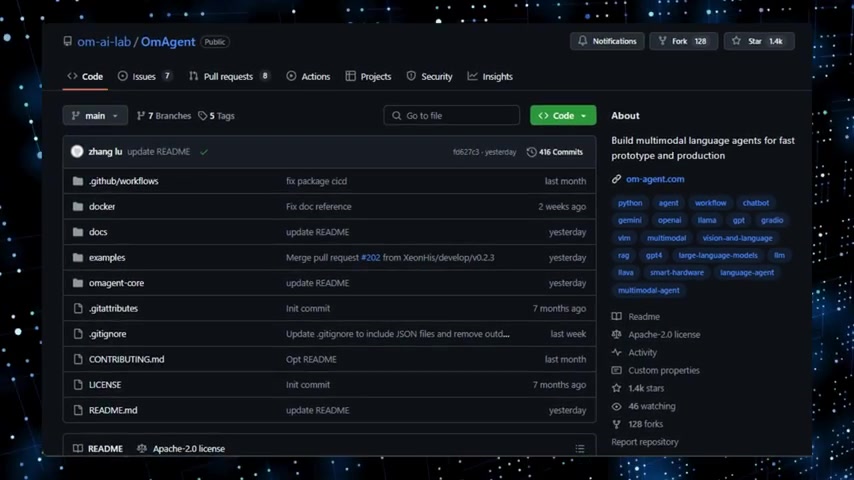This screenshot has height=480, width=854.
Task: Focus the Go to file search field
Action: click(x=452, y=116)
